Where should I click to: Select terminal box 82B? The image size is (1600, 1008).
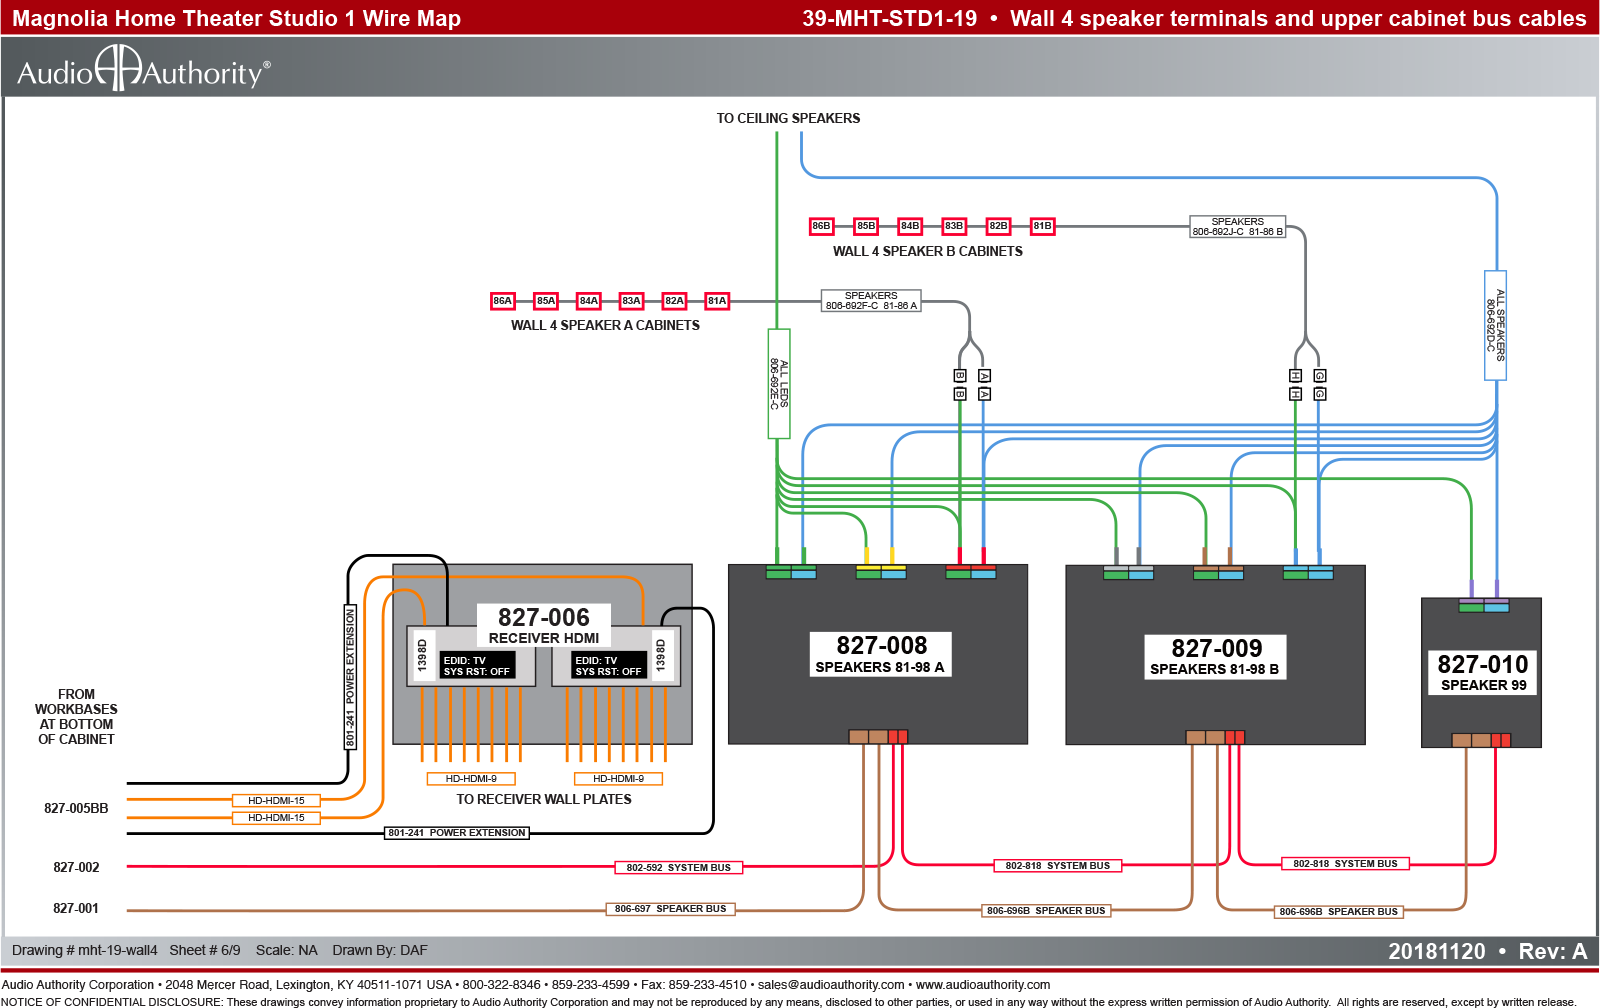point(998,226)
